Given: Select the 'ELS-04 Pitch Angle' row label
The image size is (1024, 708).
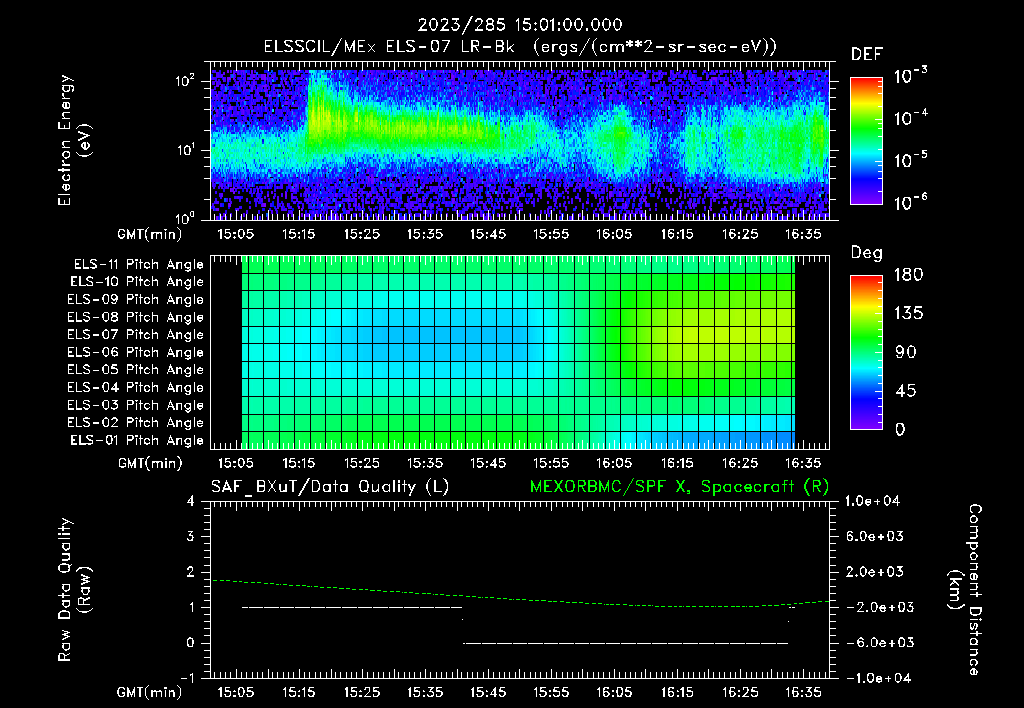Looking at the screenshot, I should (x=136, y=388).
